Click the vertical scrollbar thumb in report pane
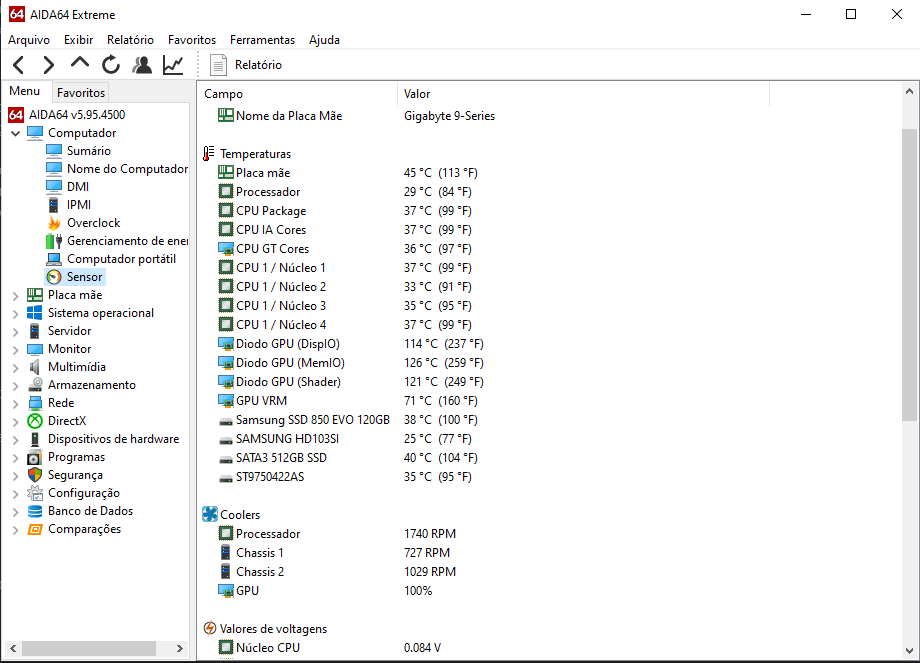This screenshot has height=663, width=920. [x=909, y=275]
